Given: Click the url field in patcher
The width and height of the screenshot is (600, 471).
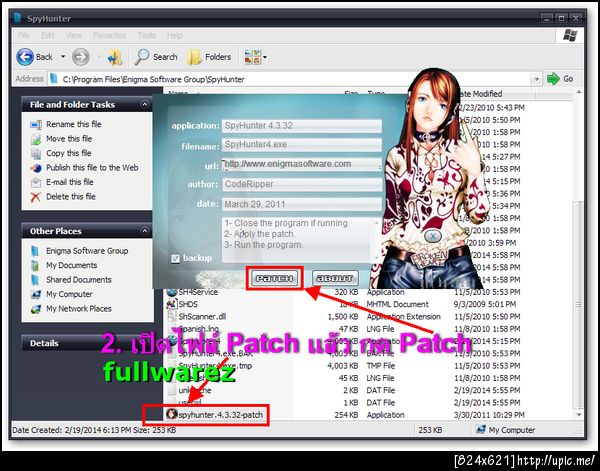Looking at the screenshot, I should (302, 165).
